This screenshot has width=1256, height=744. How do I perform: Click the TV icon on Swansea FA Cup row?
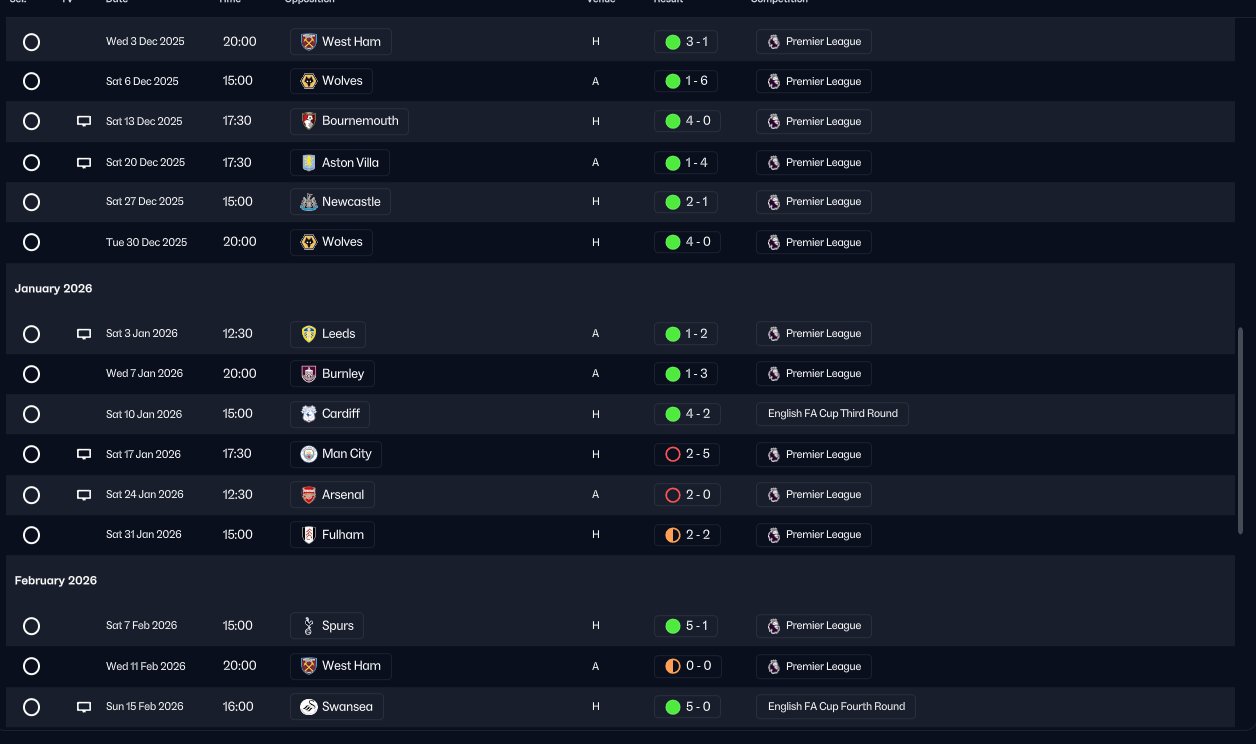84,707
